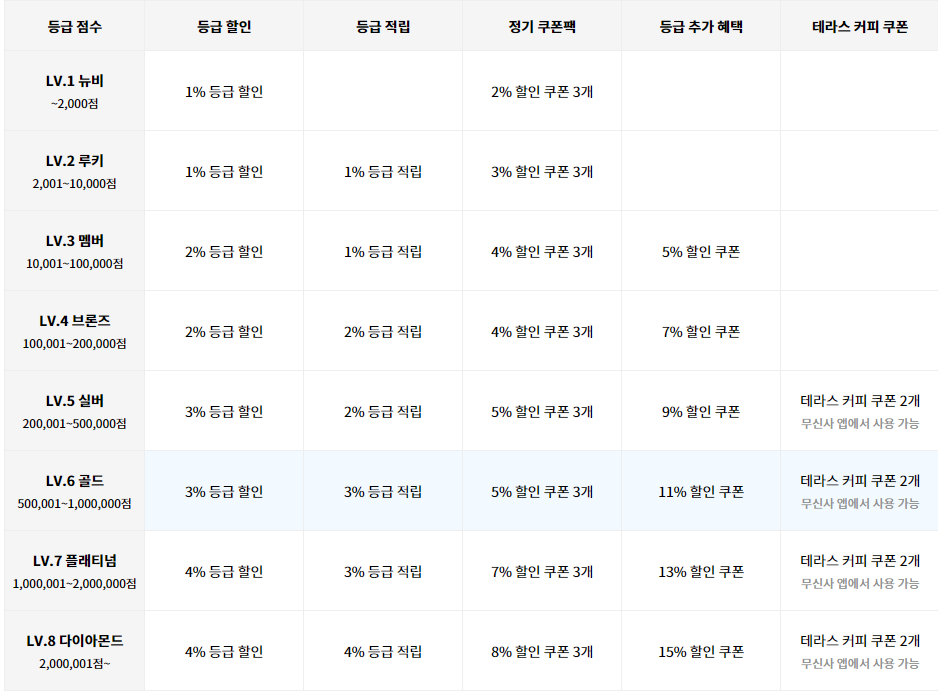Select the 4% 등급 적립 cell
The width and height of the screenshot is (938, 692).
[x=383, y=651]
